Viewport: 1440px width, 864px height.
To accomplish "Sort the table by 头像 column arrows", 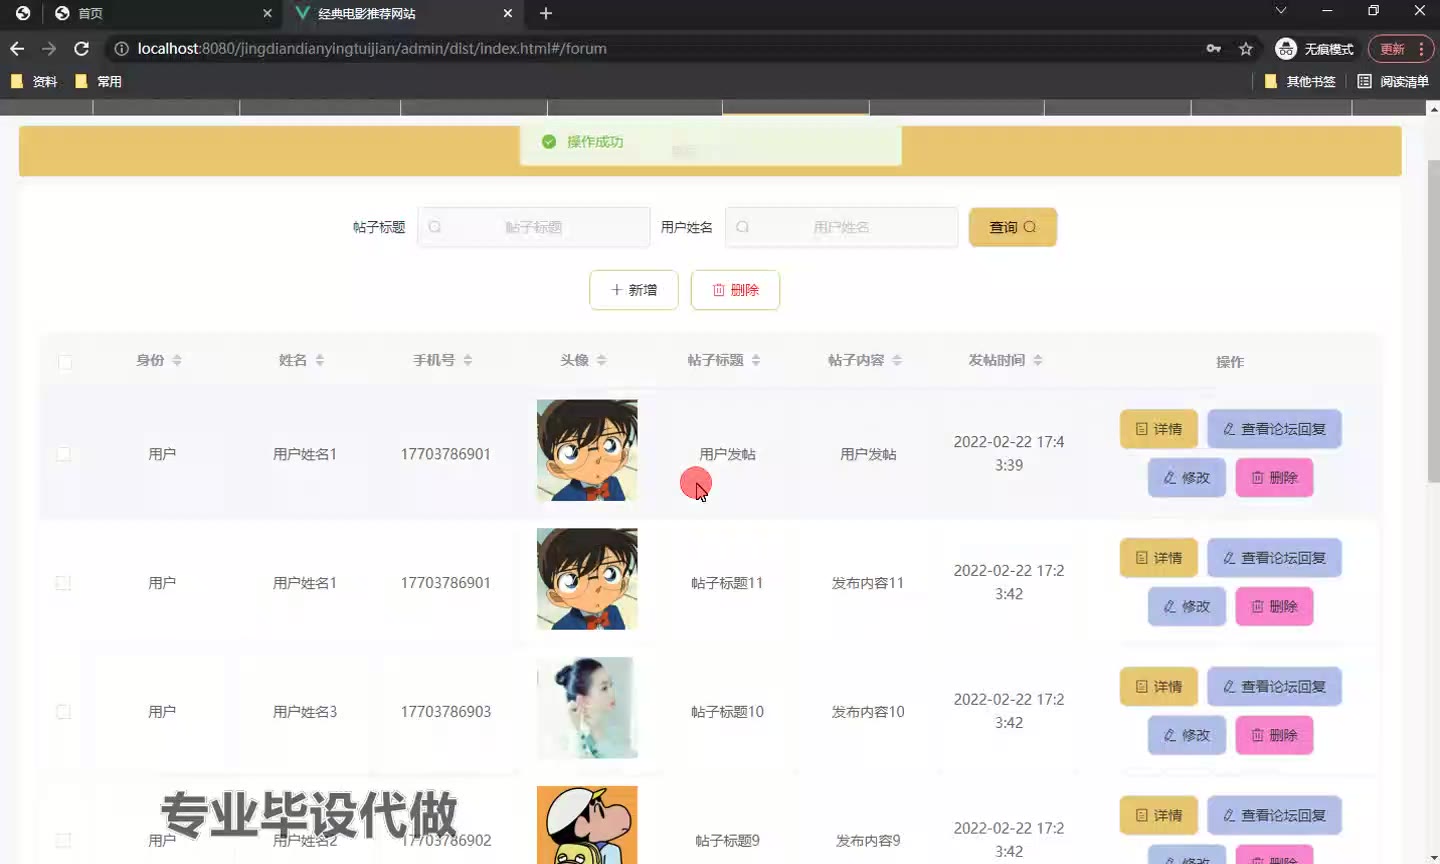I will click(602, 360).
